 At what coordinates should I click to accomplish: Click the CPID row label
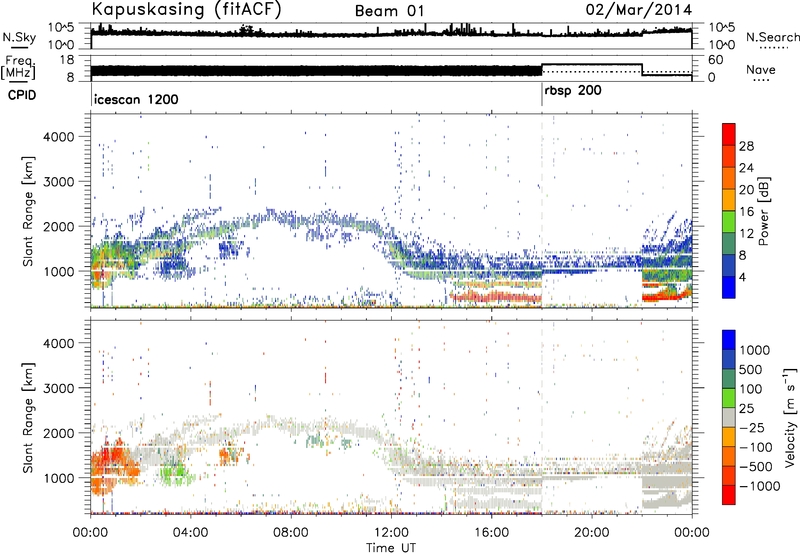tap(22, 95)
